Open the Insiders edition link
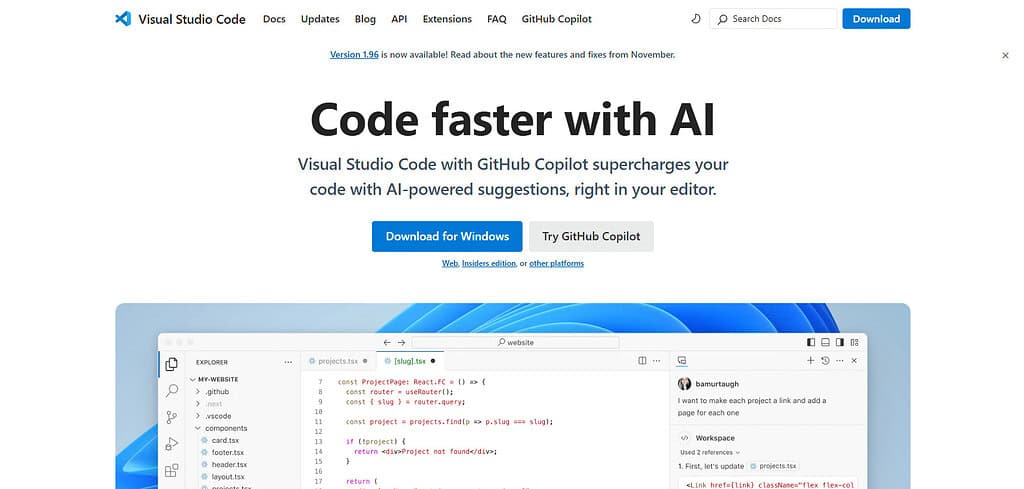 click(x=489, y=264)
